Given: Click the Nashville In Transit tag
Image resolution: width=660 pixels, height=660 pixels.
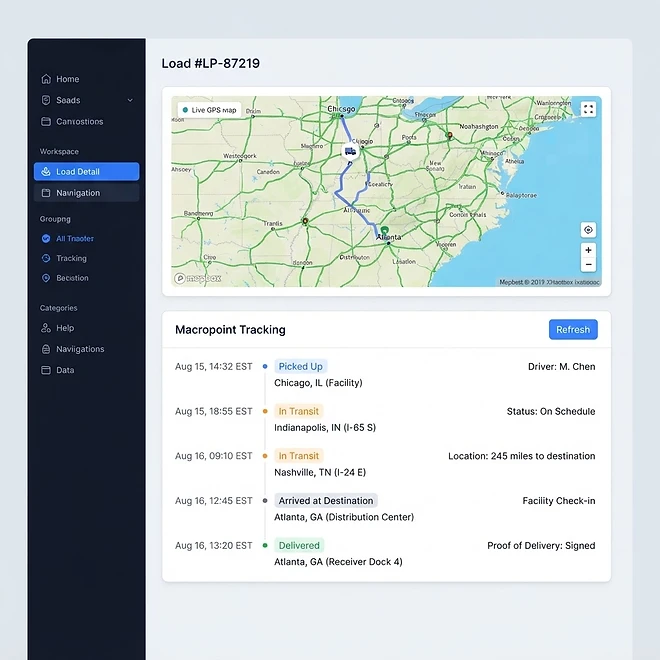Looking at the screenshot, I should click(x=298, y=456).
